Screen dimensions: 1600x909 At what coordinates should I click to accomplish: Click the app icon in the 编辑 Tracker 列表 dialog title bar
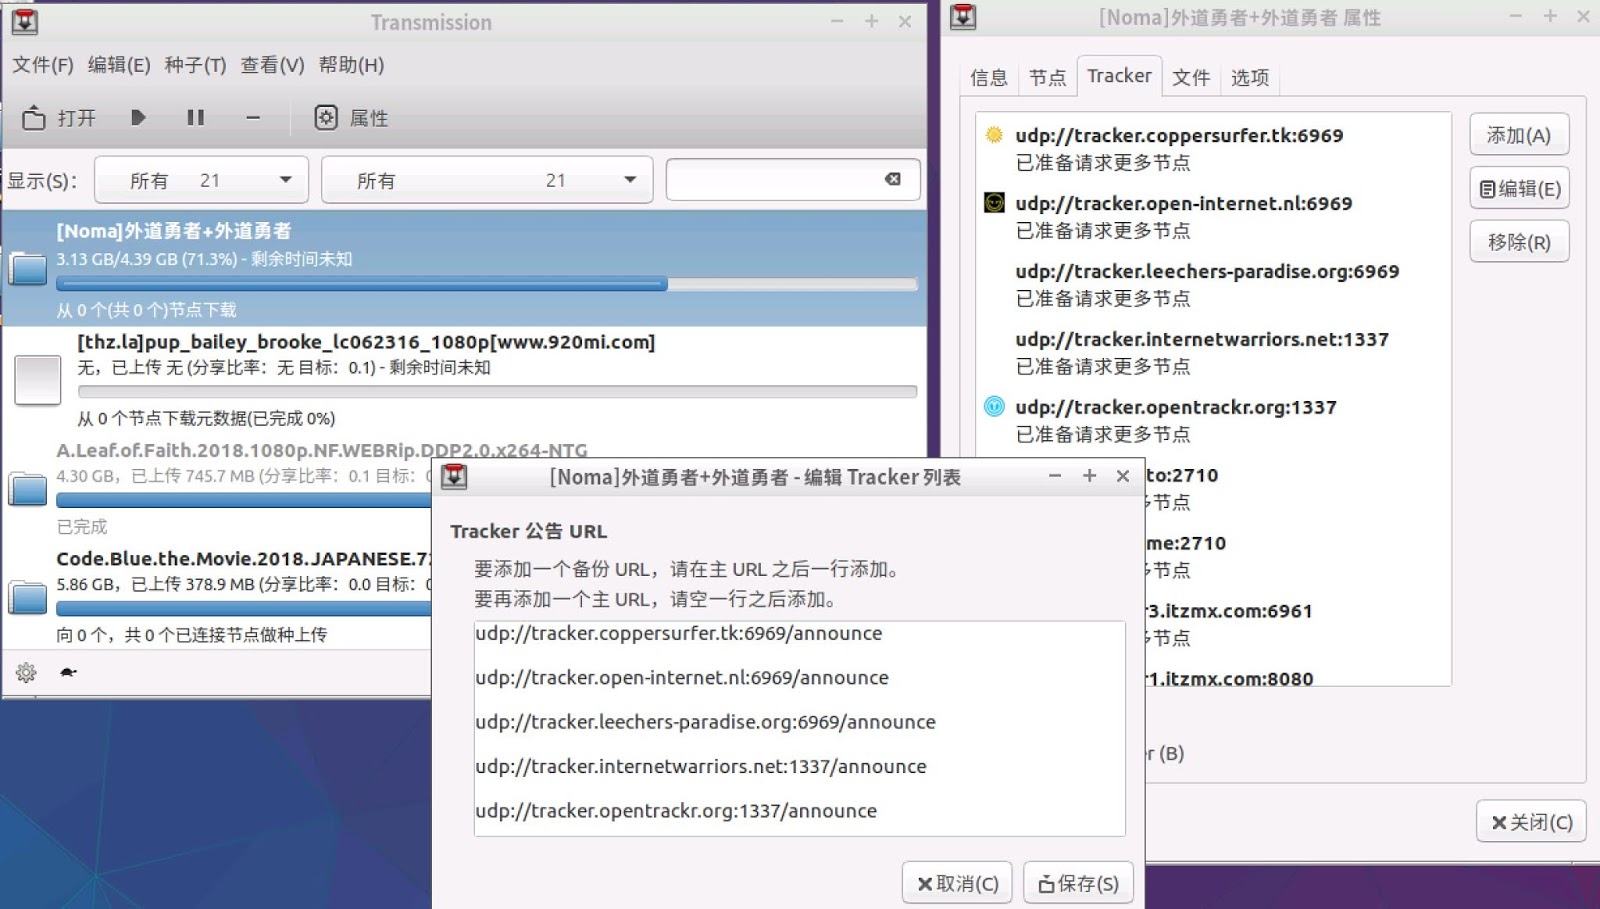click(x=454, y=476)
